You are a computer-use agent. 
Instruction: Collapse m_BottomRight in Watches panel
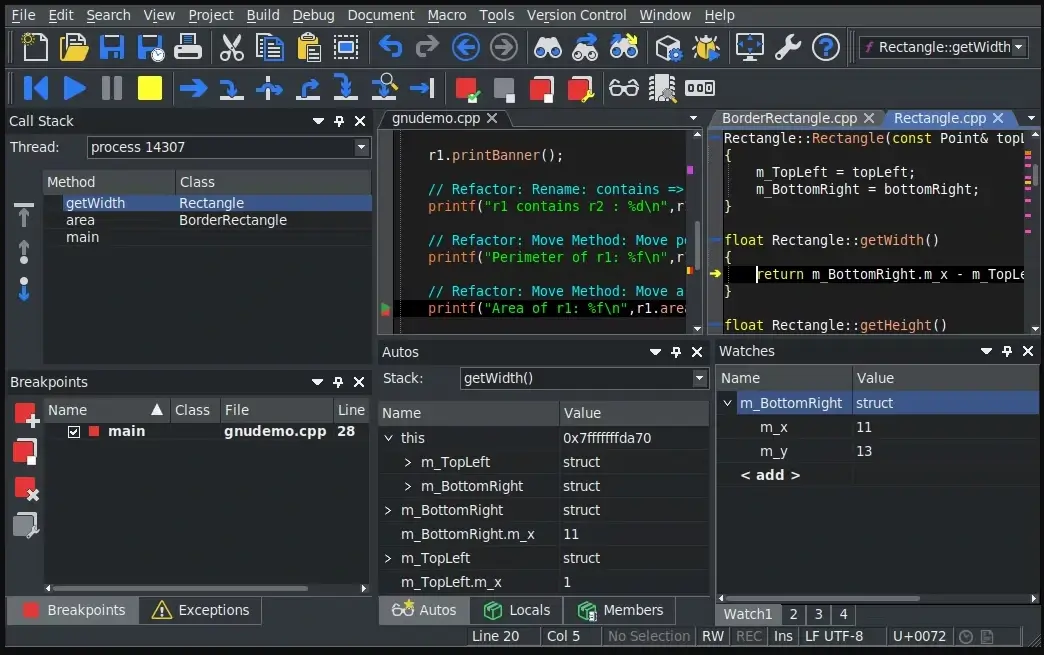pyautogui.click(x=728, y=403)
